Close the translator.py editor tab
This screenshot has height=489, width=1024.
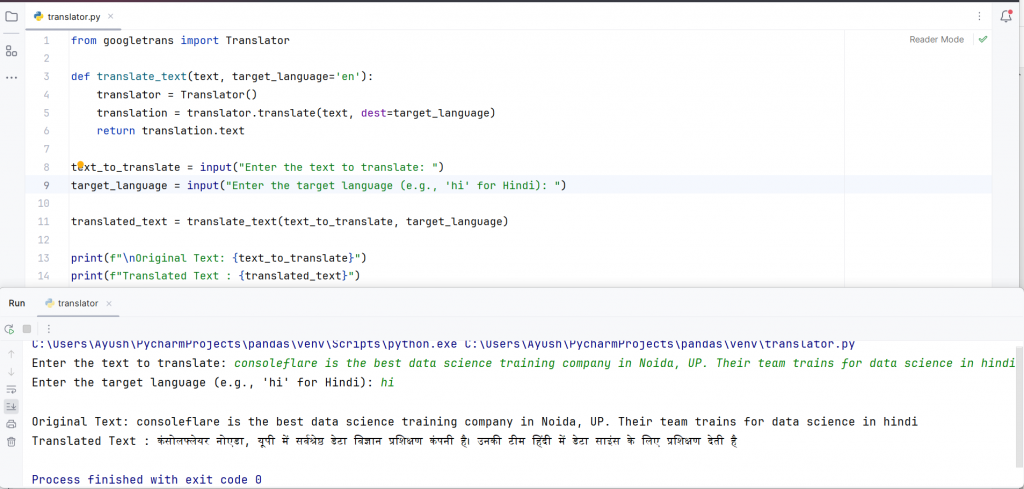click(x=112, y=17)
